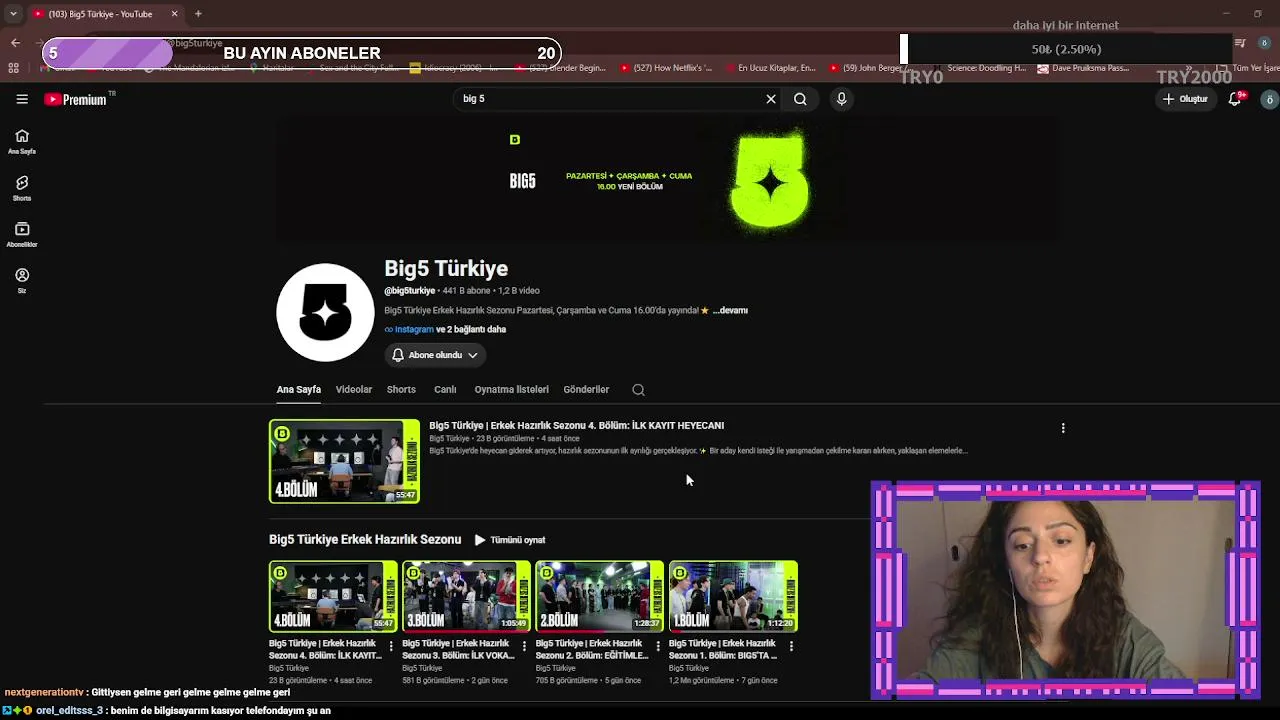Screen dimensions: 1280x720
Task: Click the '1,2 B video' count text
Action: click(519, 291)
